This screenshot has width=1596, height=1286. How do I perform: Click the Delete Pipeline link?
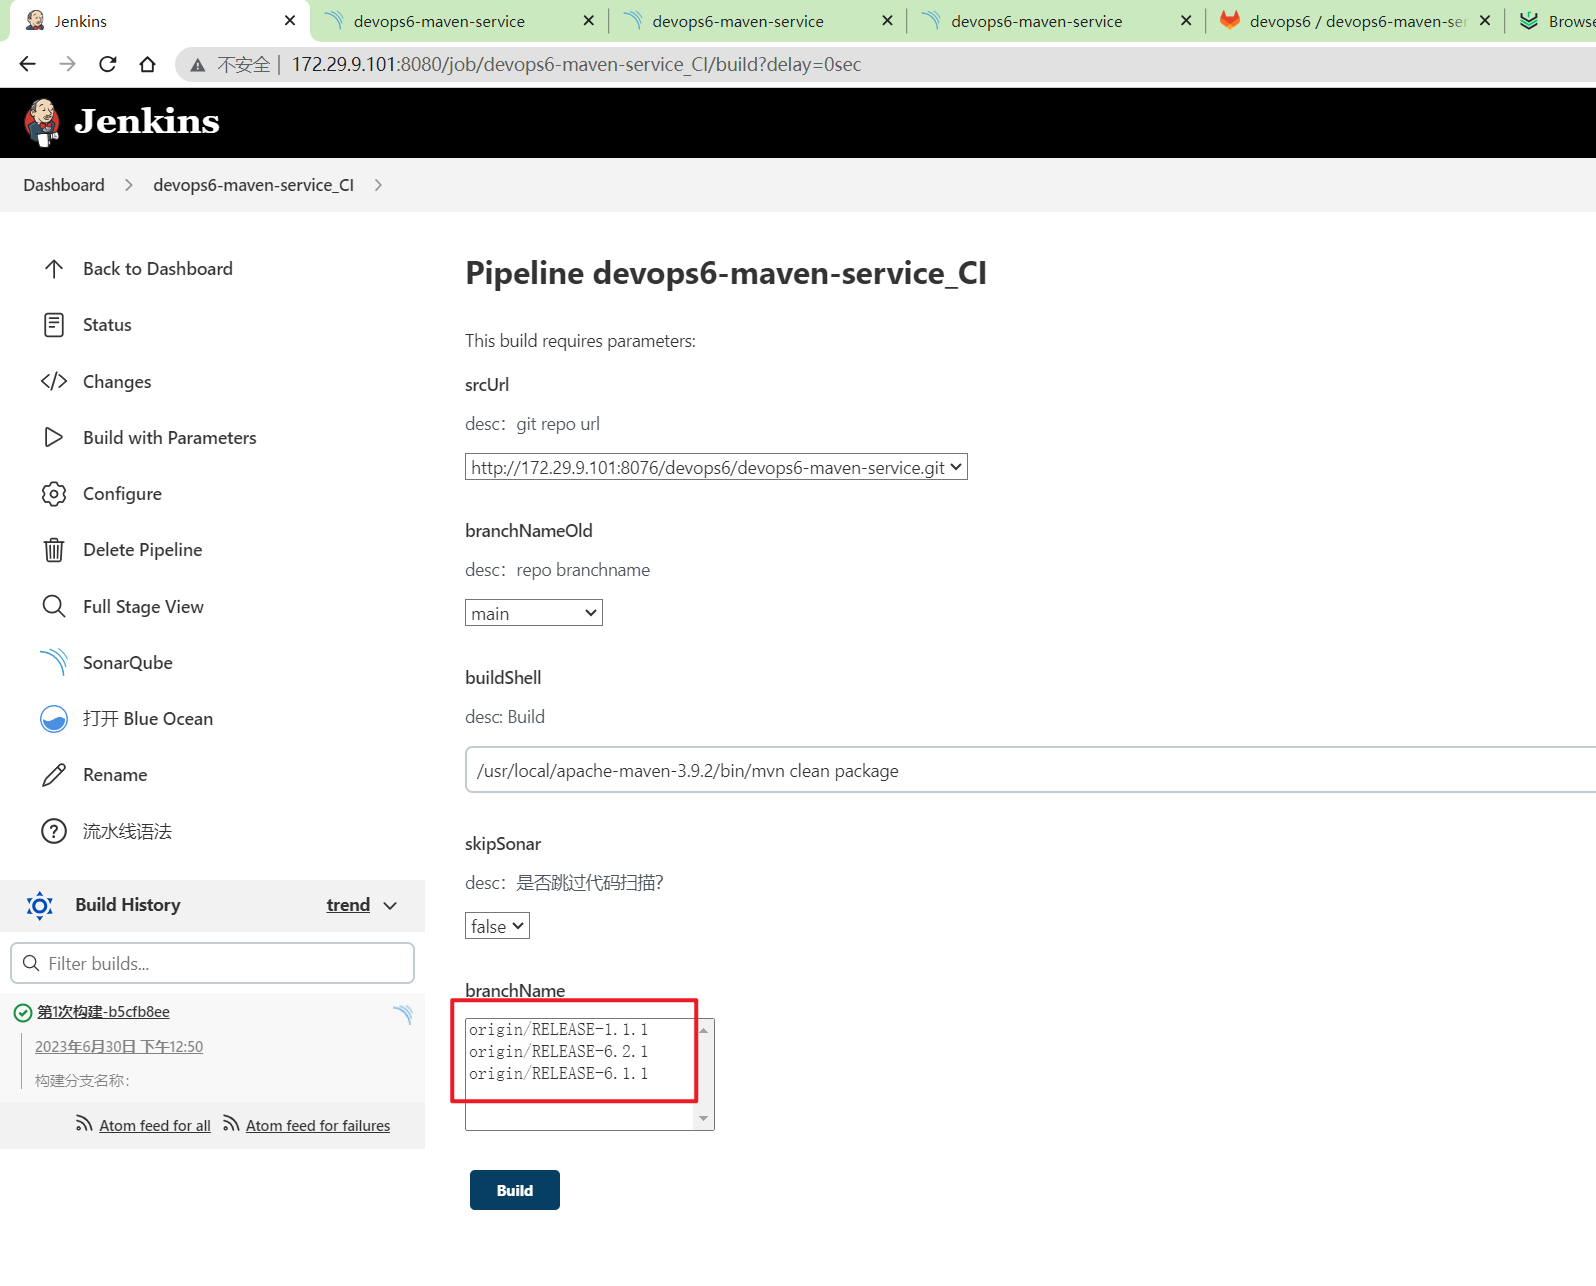[x=143, y=550]
